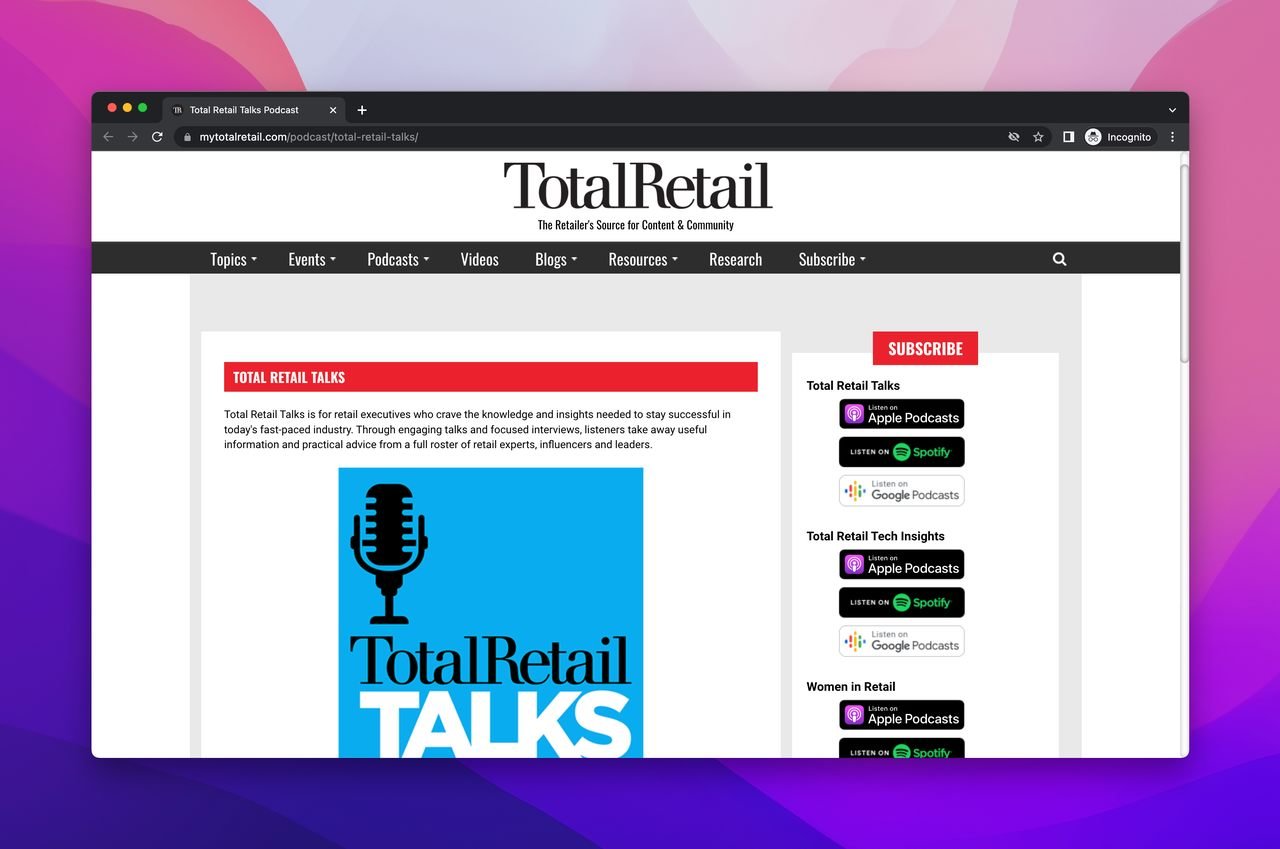This screenshot has height=849, width=1280.
Task: Click the search magnifier icon in navigation bar
Action: 1059,259
